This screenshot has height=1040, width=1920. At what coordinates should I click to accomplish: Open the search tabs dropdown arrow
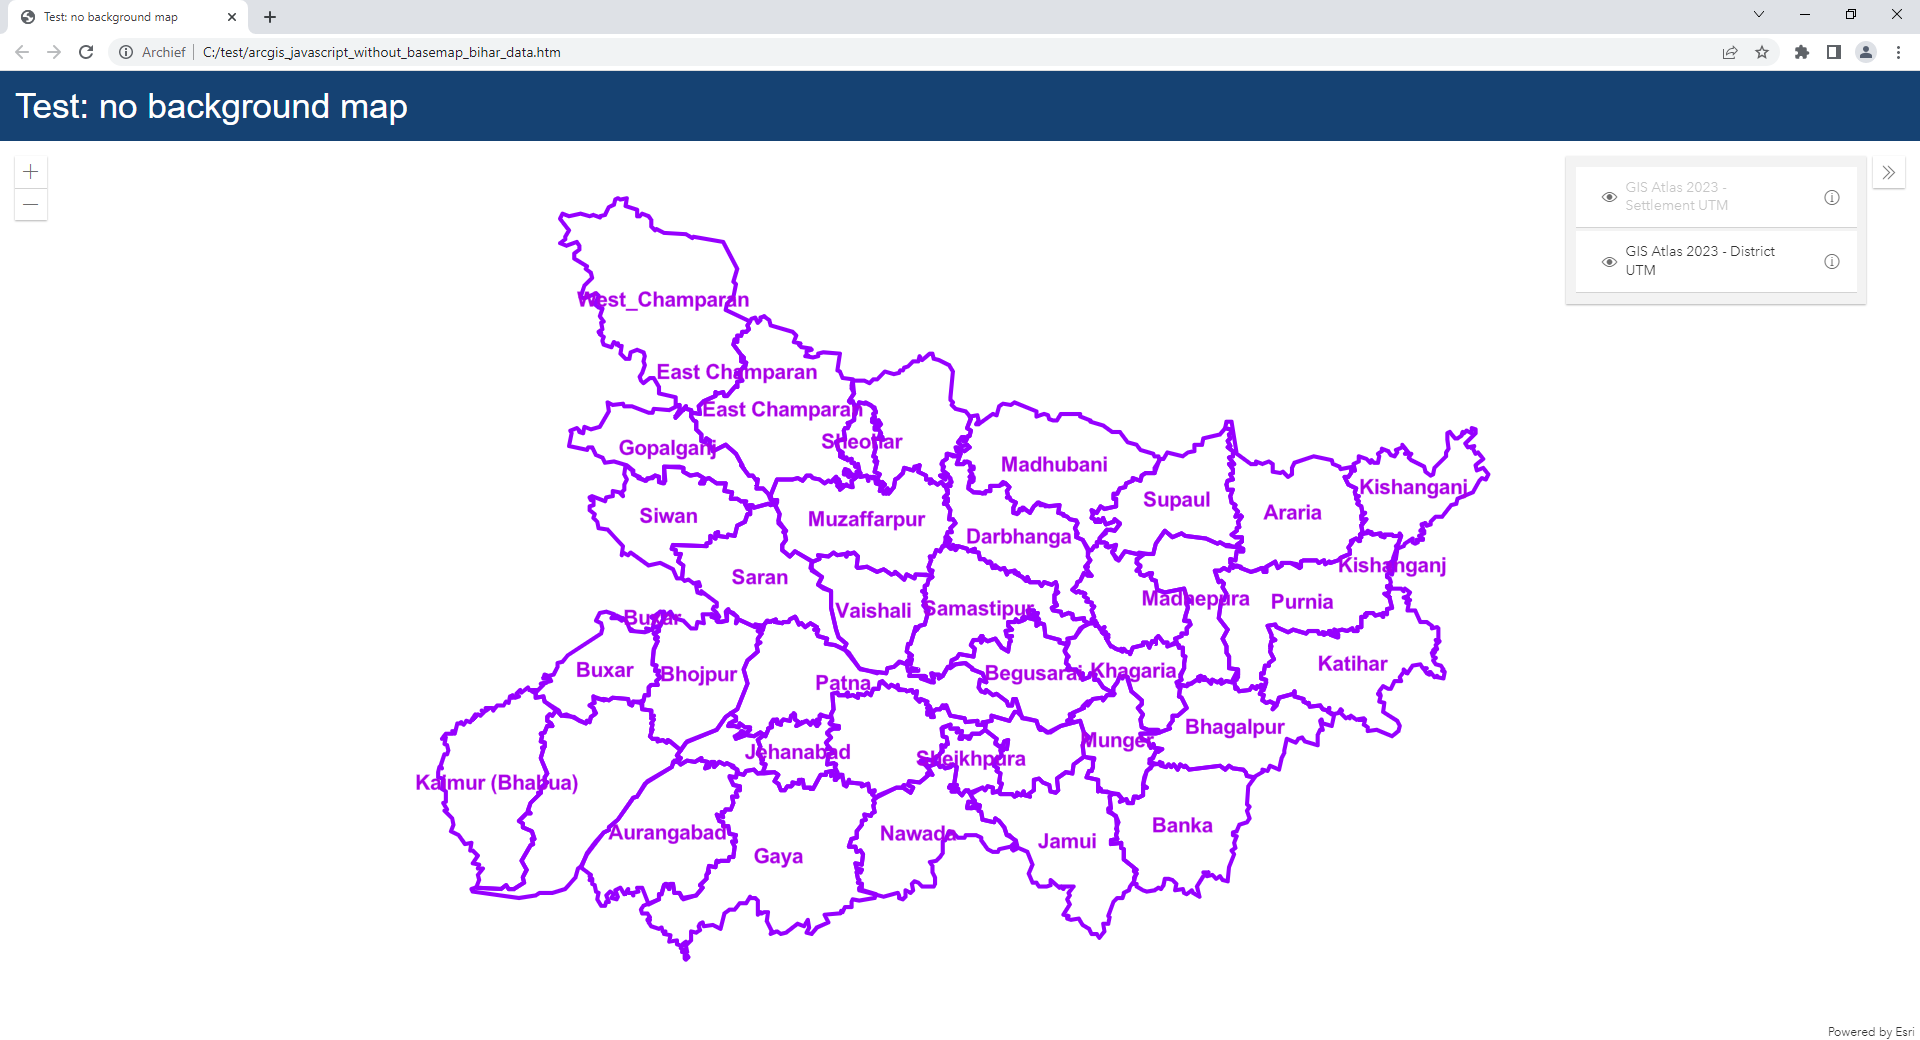(1758, 15)
